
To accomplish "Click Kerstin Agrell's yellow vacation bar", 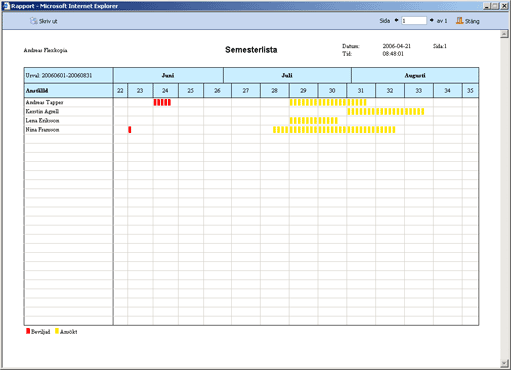I will coord(386,111).
